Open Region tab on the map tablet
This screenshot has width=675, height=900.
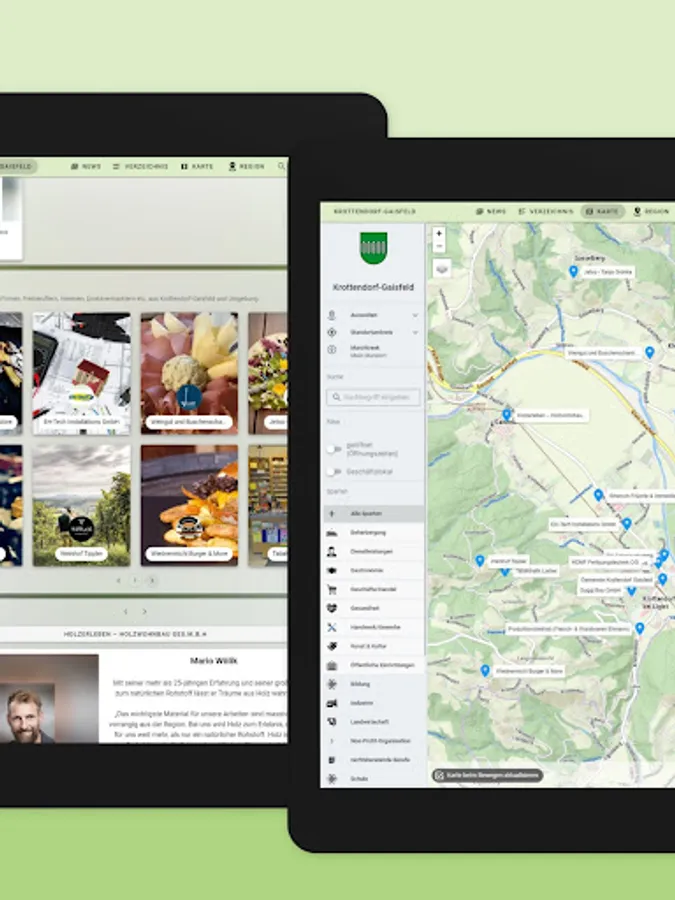651,212
